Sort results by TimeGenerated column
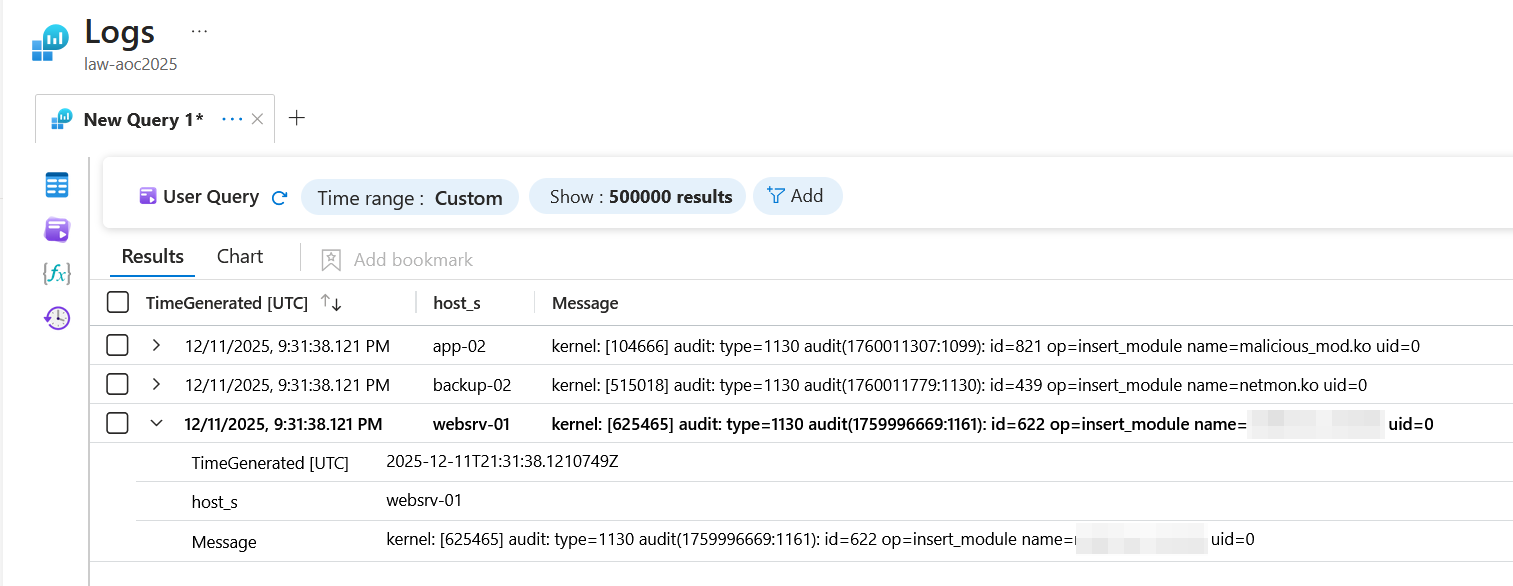Image resolution: width=1513 pixels, height=586 pixels. 330,301
